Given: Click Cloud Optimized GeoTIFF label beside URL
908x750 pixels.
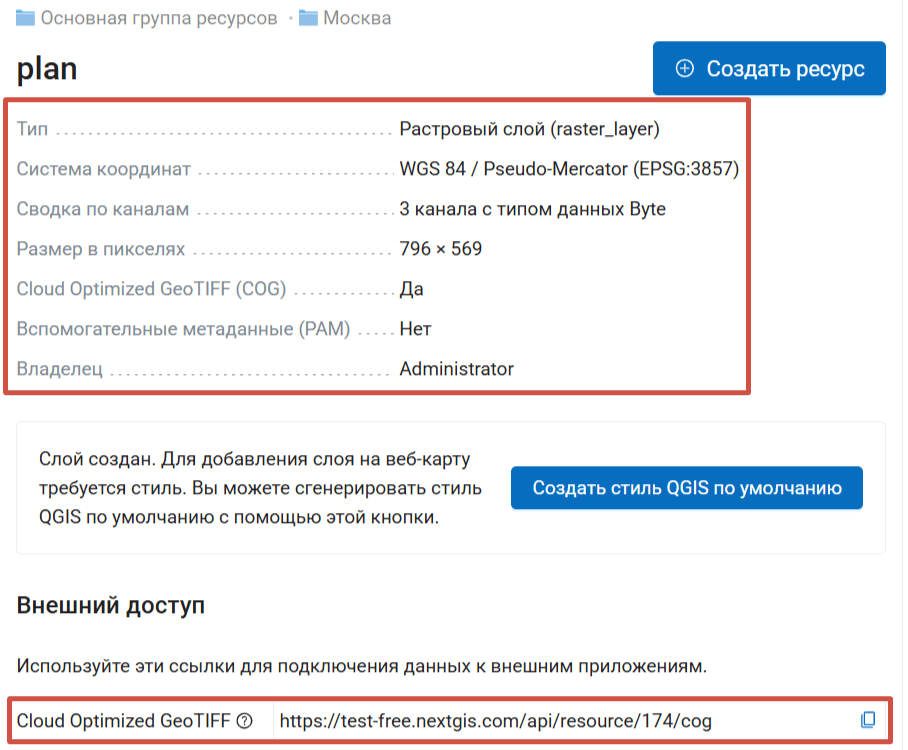Looking at the screenshot, I should (x=124, y=721).
